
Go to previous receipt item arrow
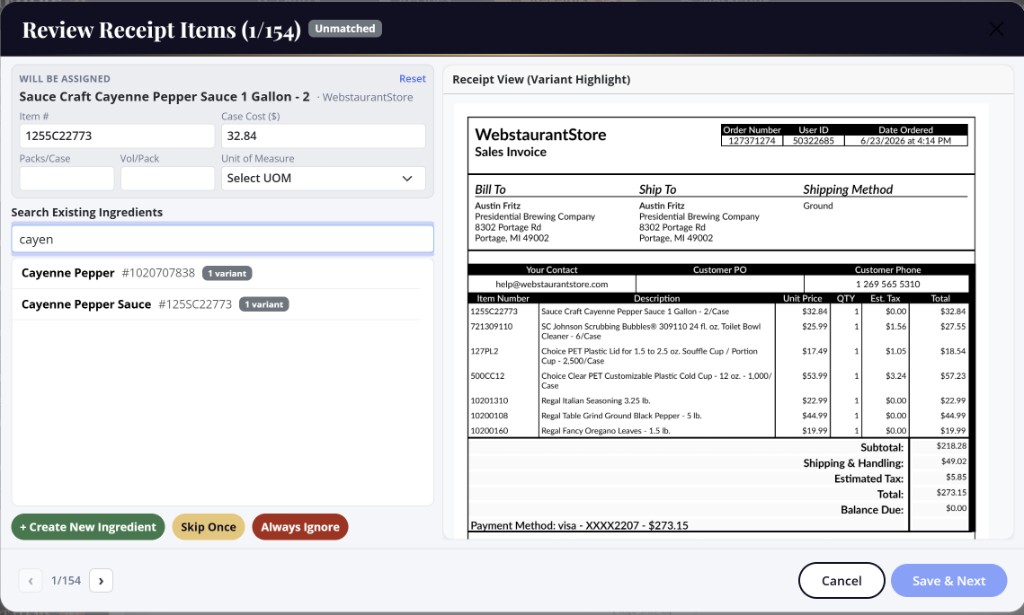click(x=31, y=580)
